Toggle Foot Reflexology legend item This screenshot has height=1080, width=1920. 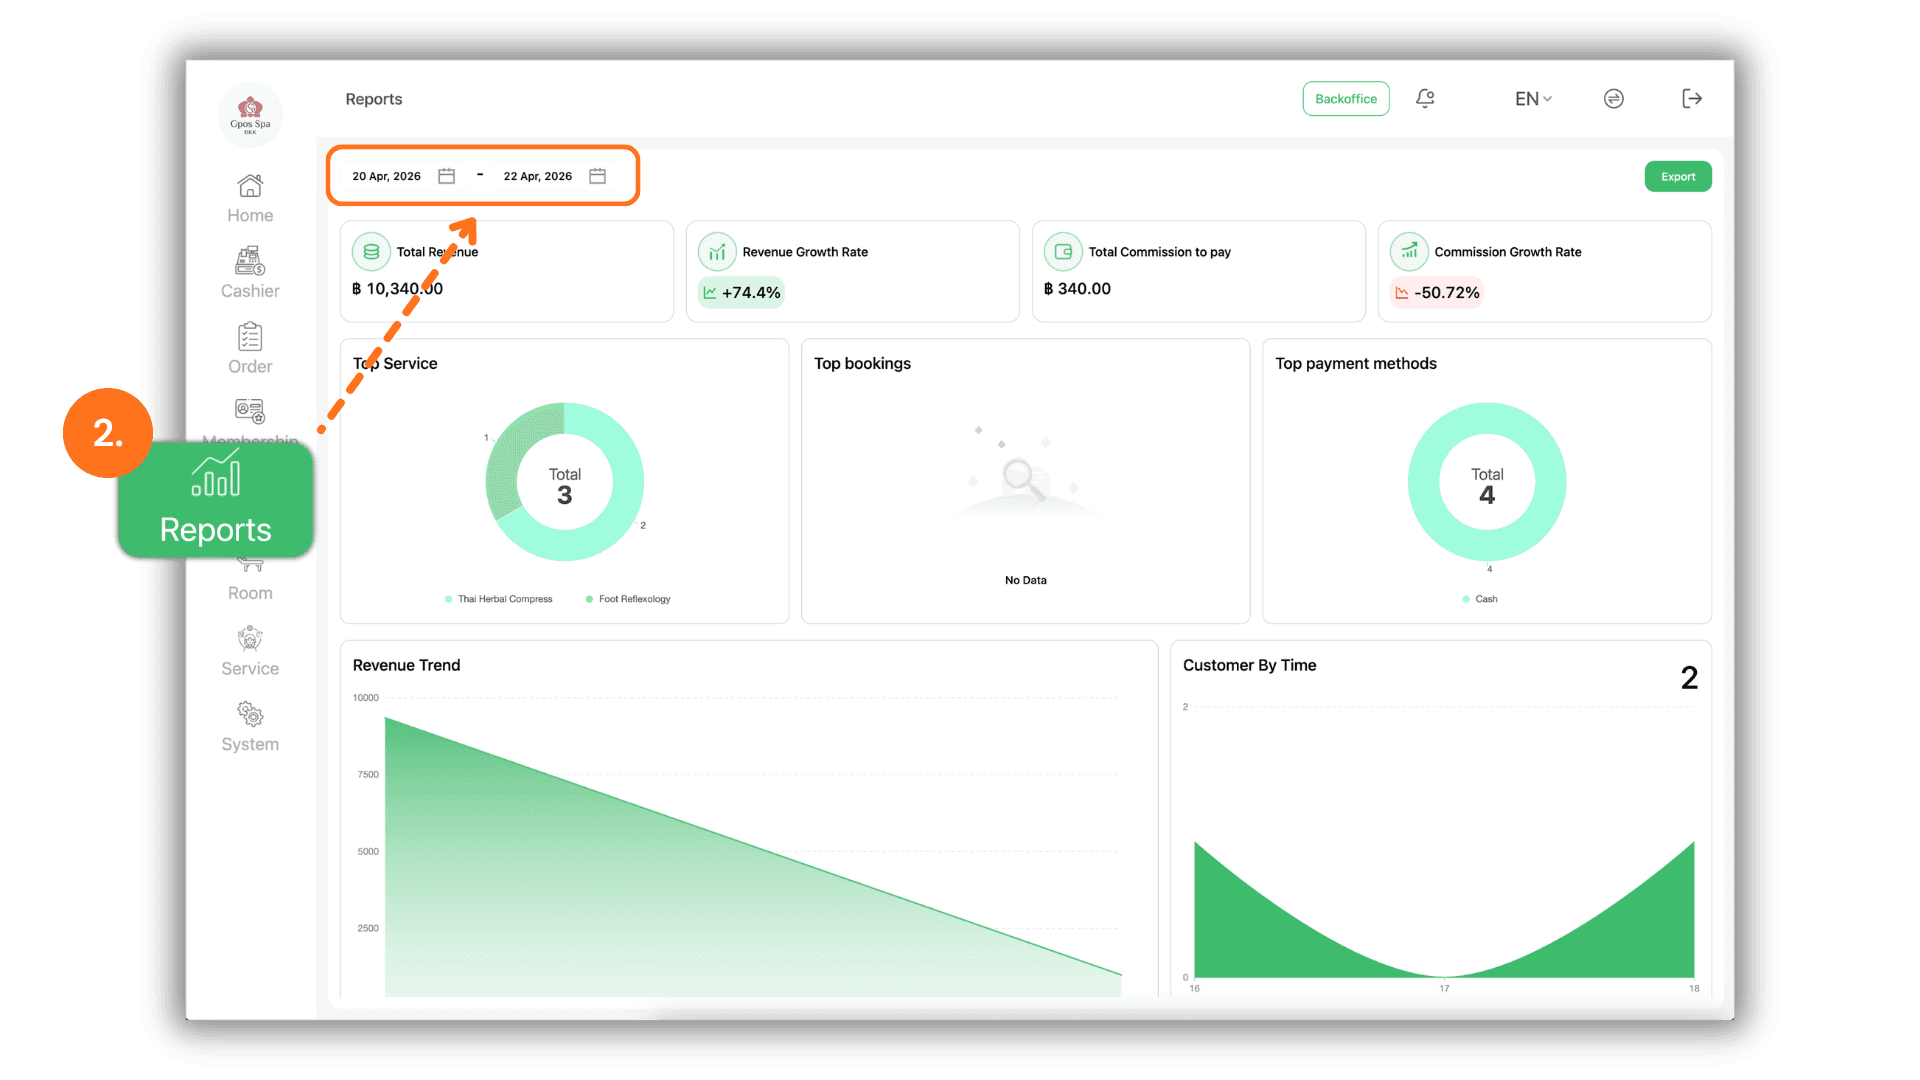point(628,599)
